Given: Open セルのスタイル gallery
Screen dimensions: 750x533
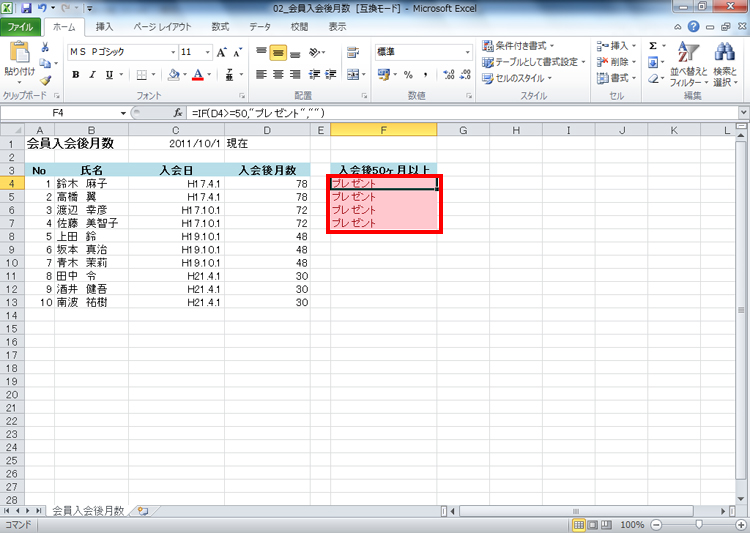Looking at the screenshot, I should (517, 78).
